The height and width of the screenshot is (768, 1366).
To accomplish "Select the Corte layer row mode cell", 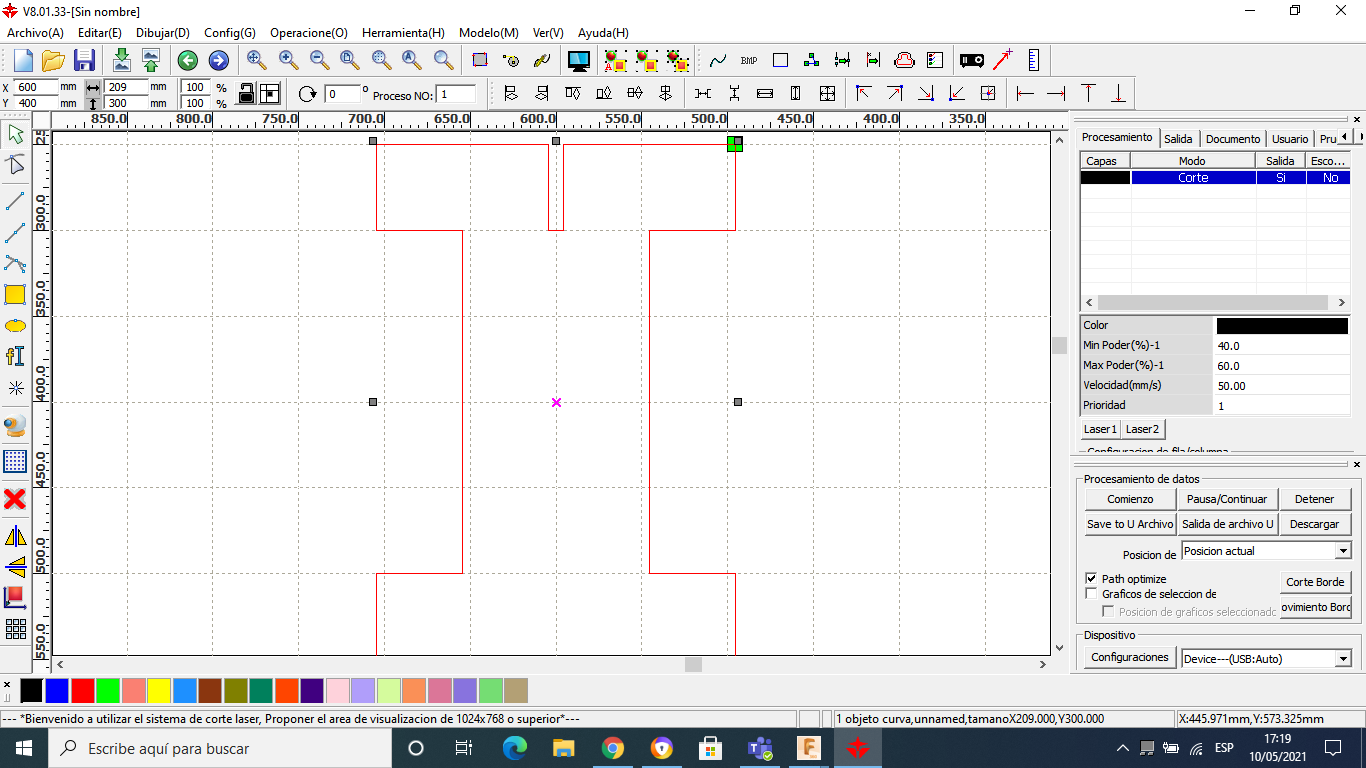I will click(1193, 178).
